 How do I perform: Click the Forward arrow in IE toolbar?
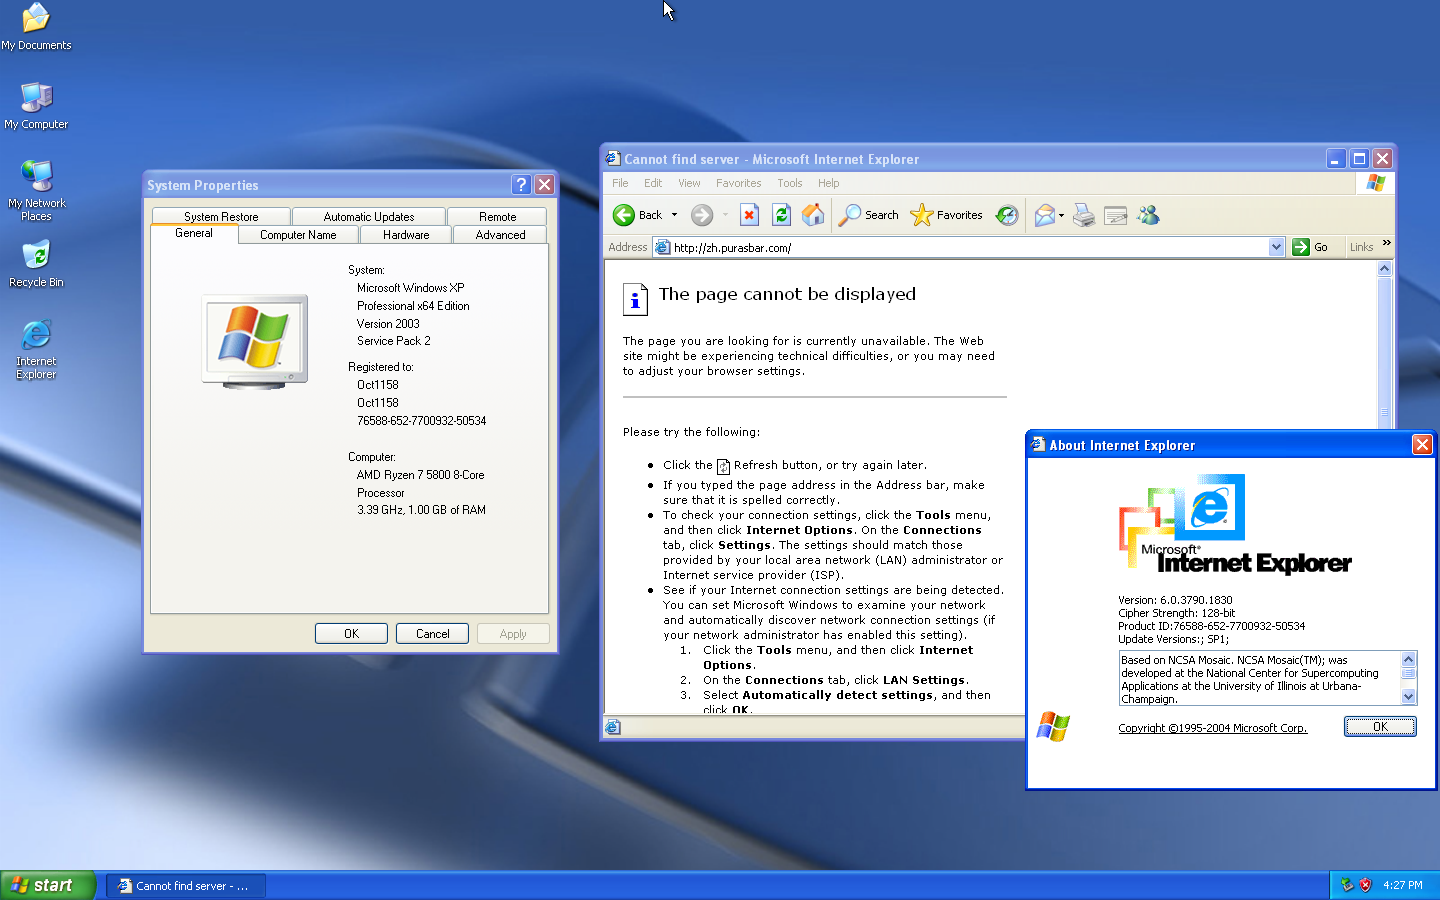pyautogui.click(x=702, y=215)
